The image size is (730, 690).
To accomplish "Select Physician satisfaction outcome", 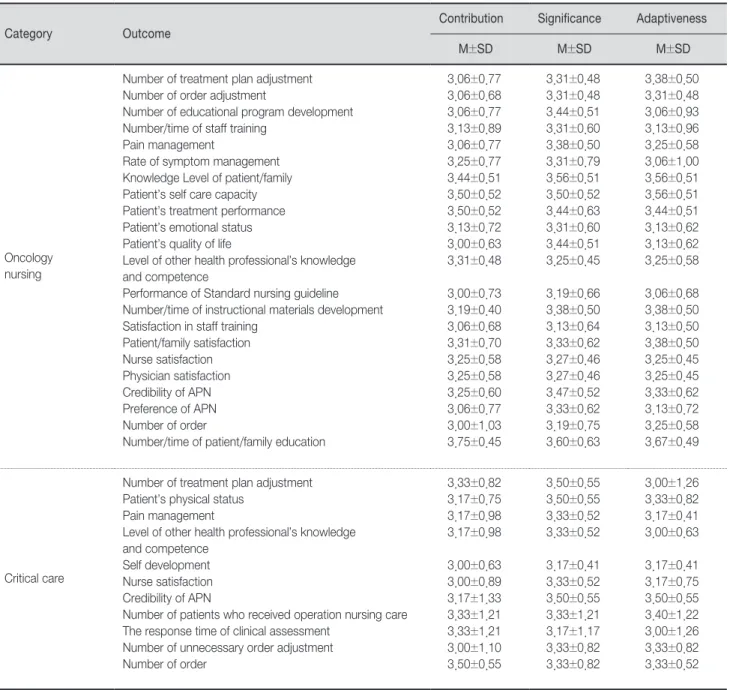I will point(176,376).
